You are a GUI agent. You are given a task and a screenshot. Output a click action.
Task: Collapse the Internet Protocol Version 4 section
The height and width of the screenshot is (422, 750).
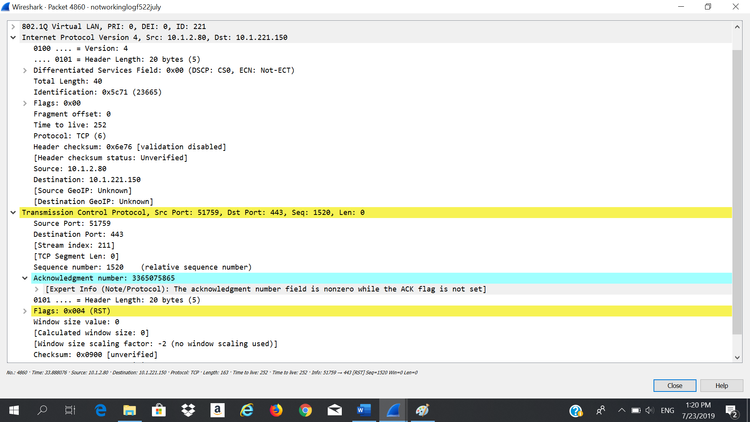pyautogui.click(x=13, y=37)
